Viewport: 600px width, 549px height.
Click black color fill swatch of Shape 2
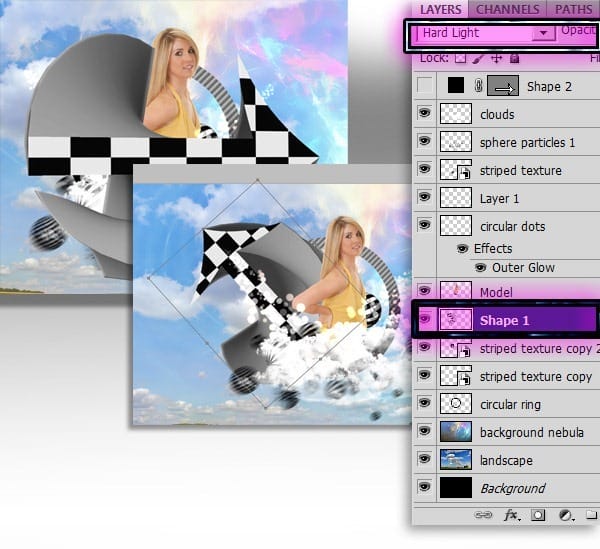point(456,86)
